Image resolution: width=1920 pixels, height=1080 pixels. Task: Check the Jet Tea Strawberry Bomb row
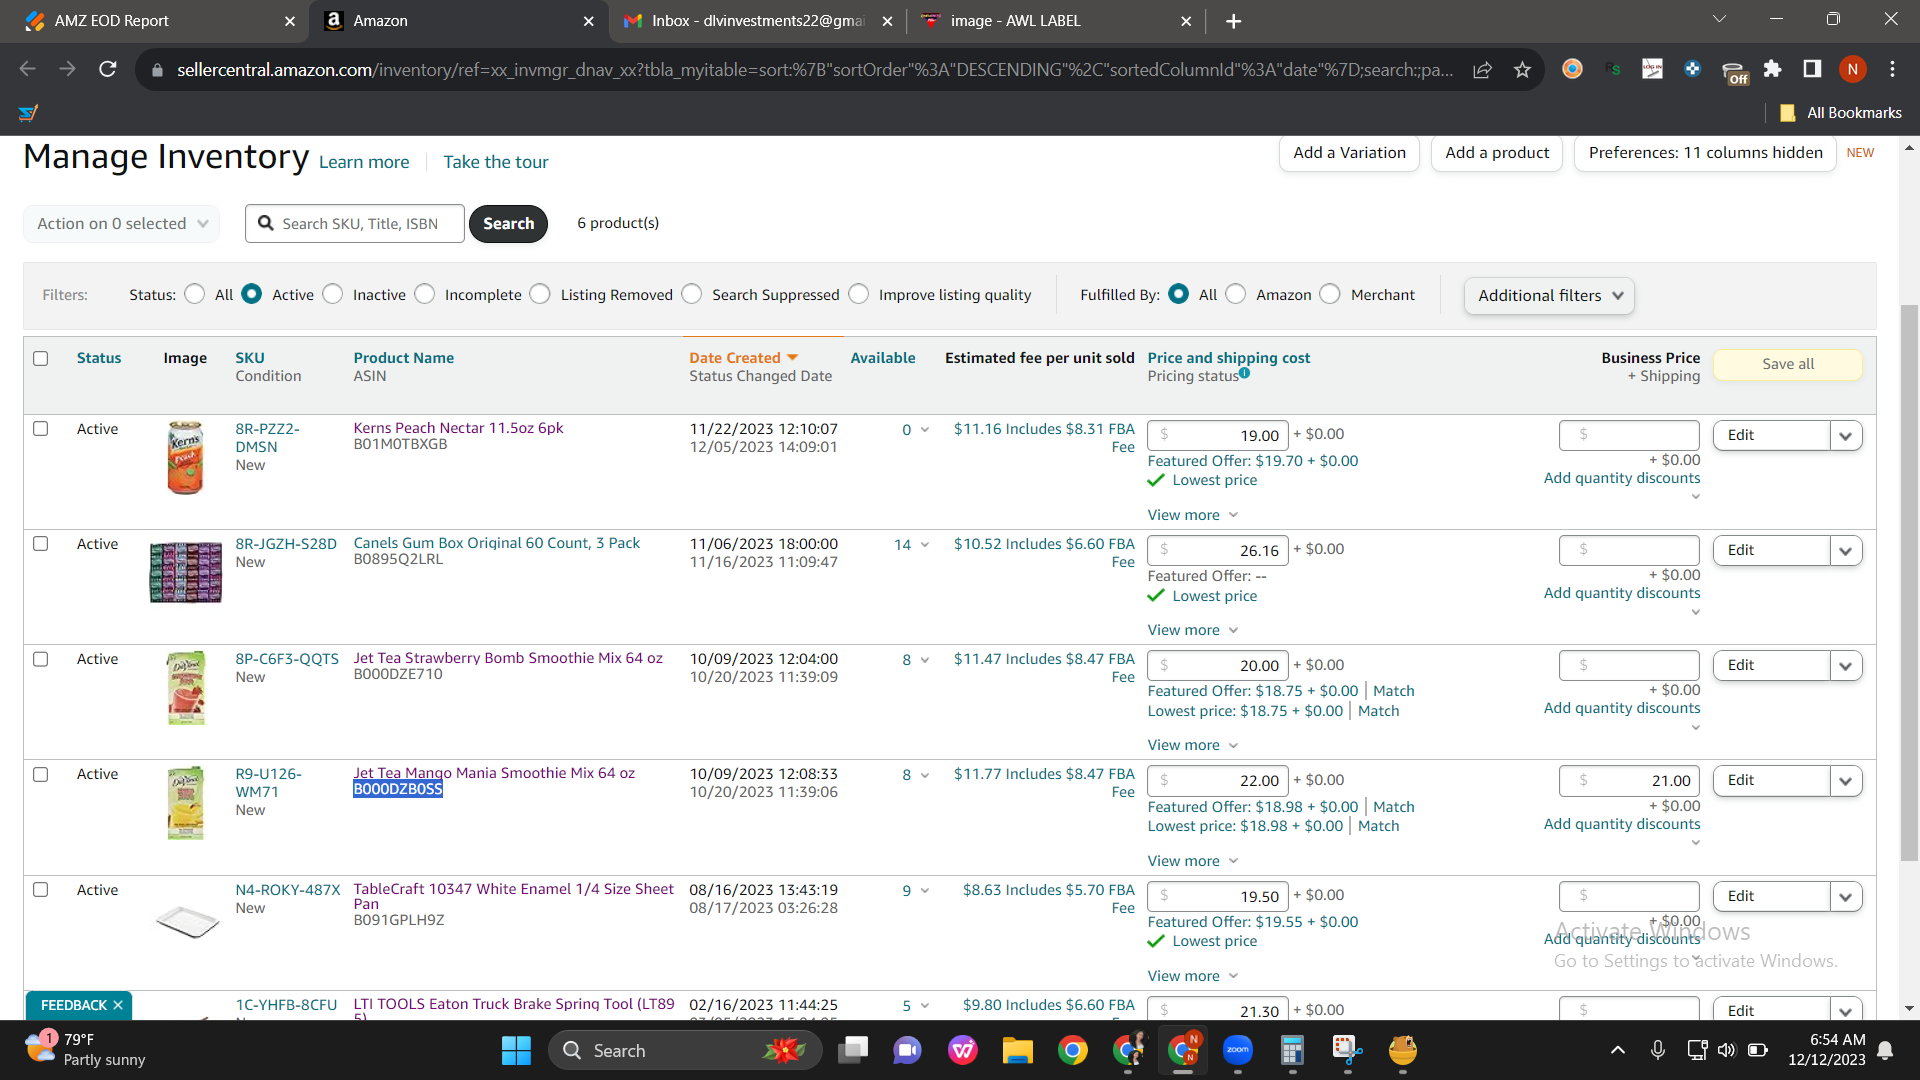pyautogui.click(x=41, y=659)
